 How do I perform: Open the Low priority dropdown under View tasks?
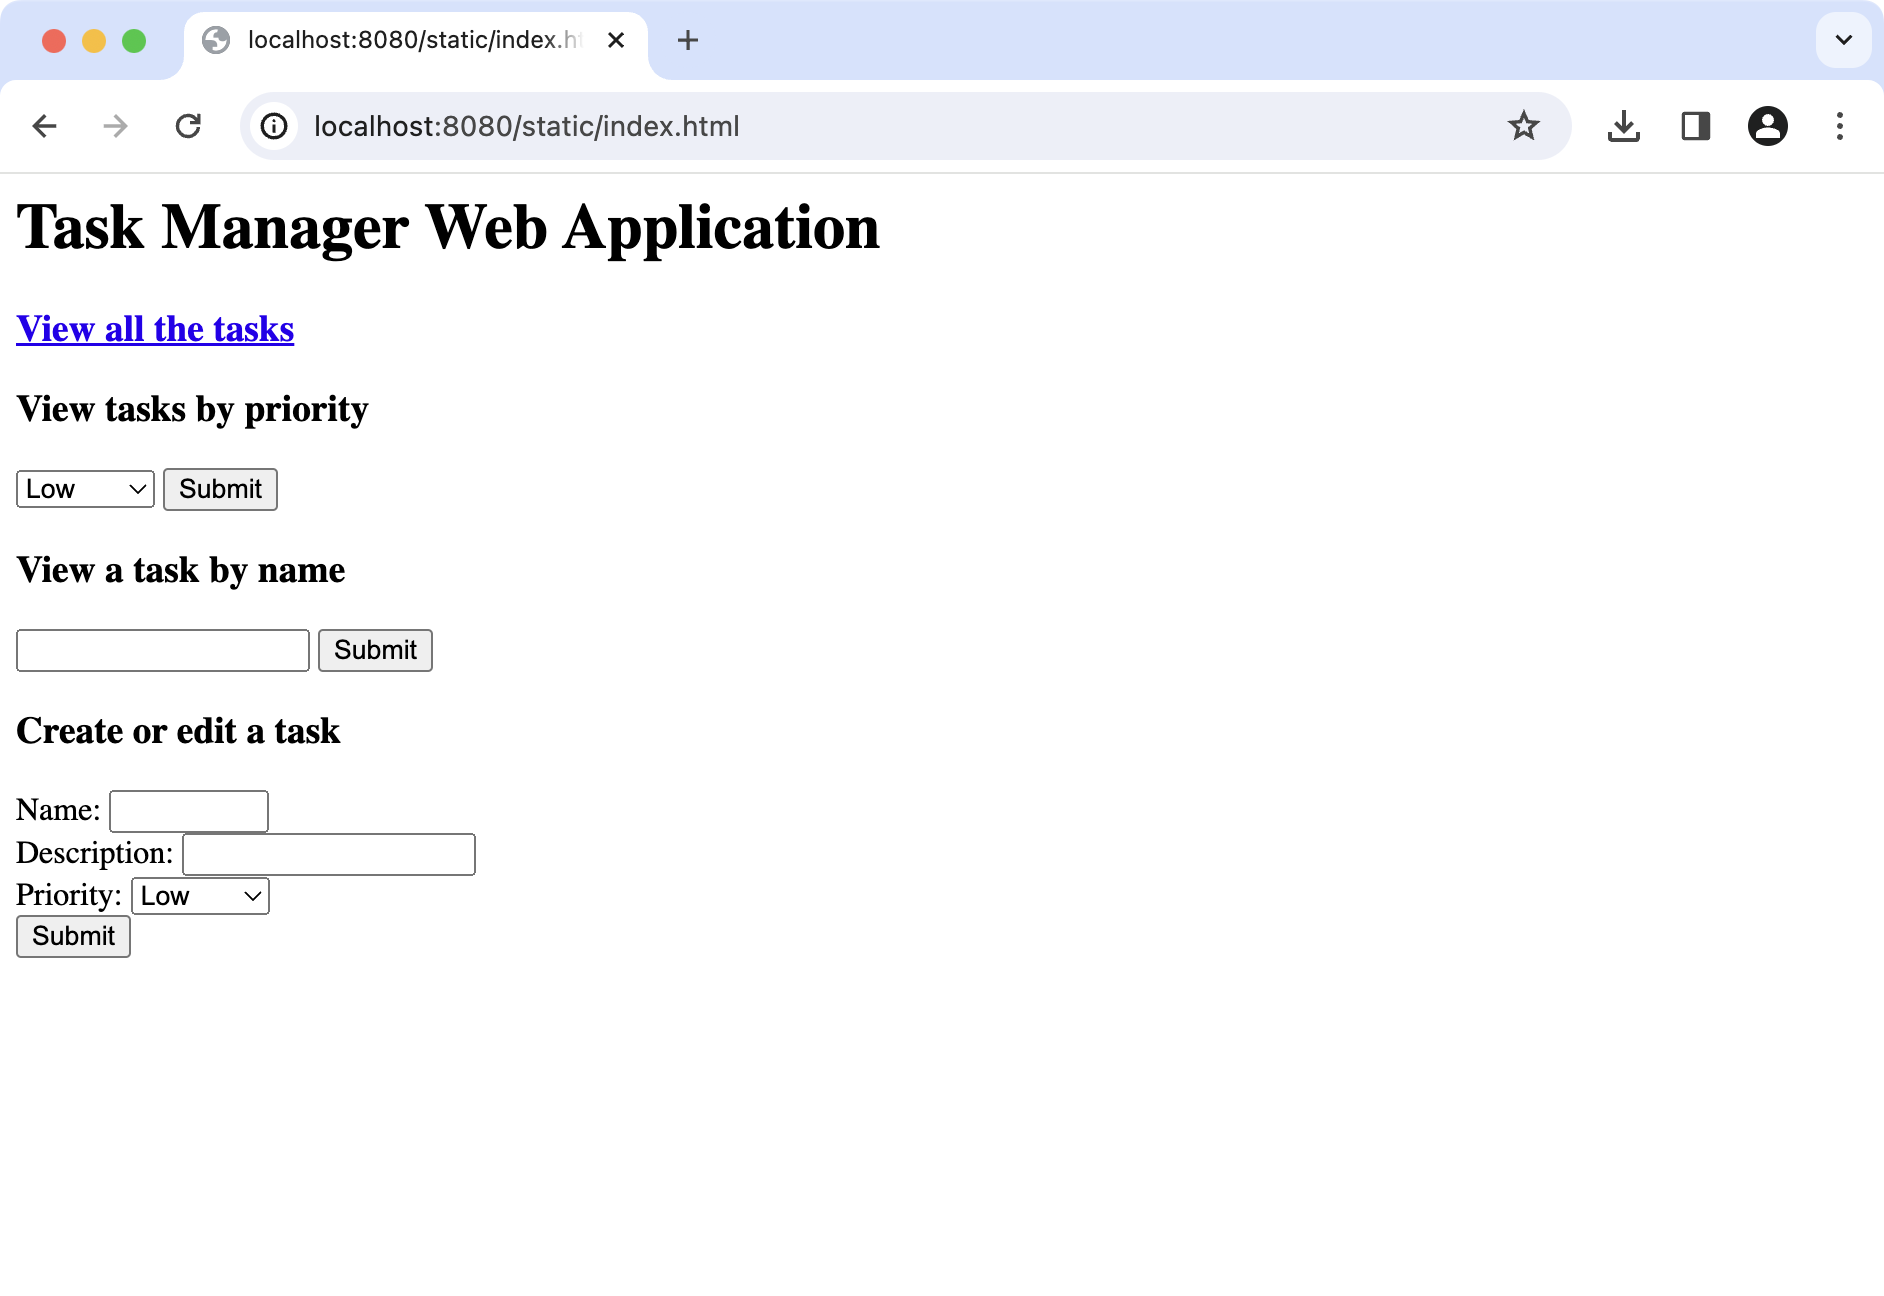(84, 489)
